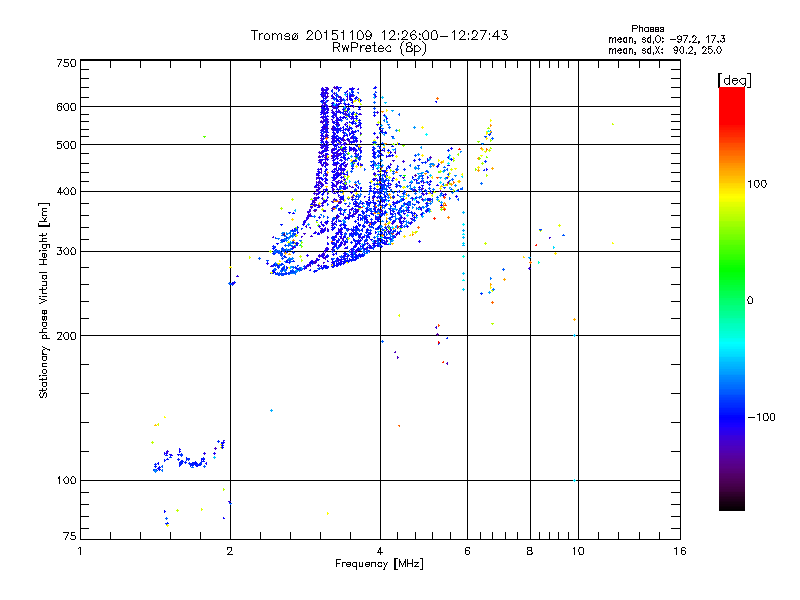Click the 'Phases' header label
The image size is (800, 600).
click(x=647, y=29)
